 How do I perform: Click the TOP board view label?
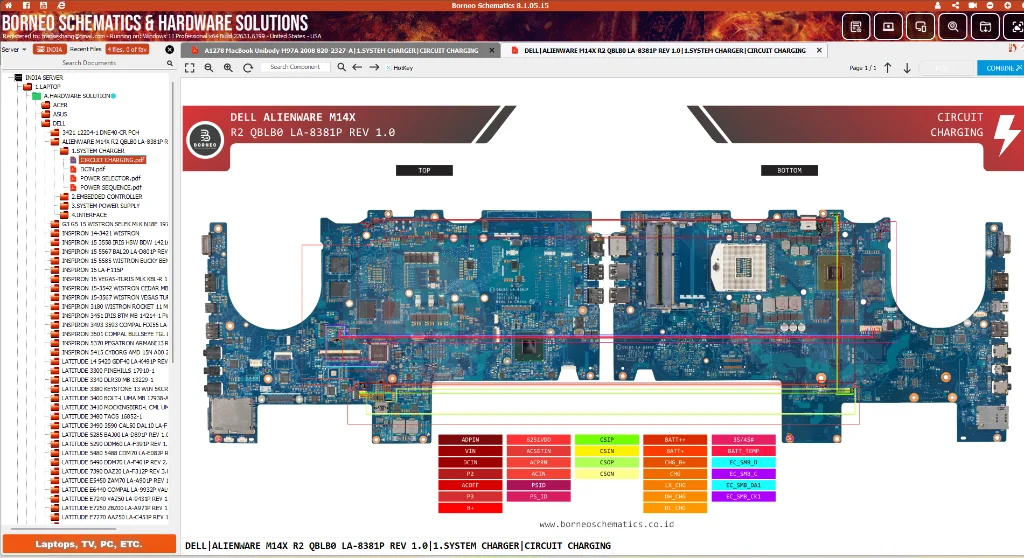[424, 171]
